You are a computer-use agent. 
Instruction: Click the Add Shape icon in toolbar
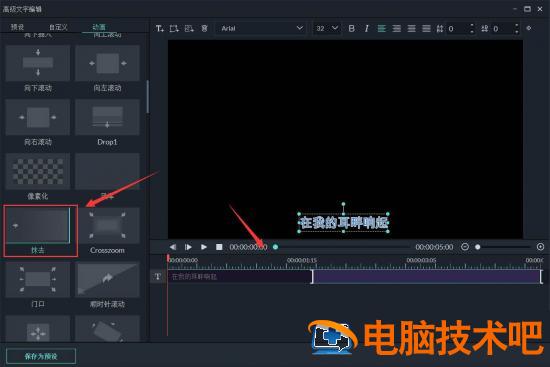(174, 28)
